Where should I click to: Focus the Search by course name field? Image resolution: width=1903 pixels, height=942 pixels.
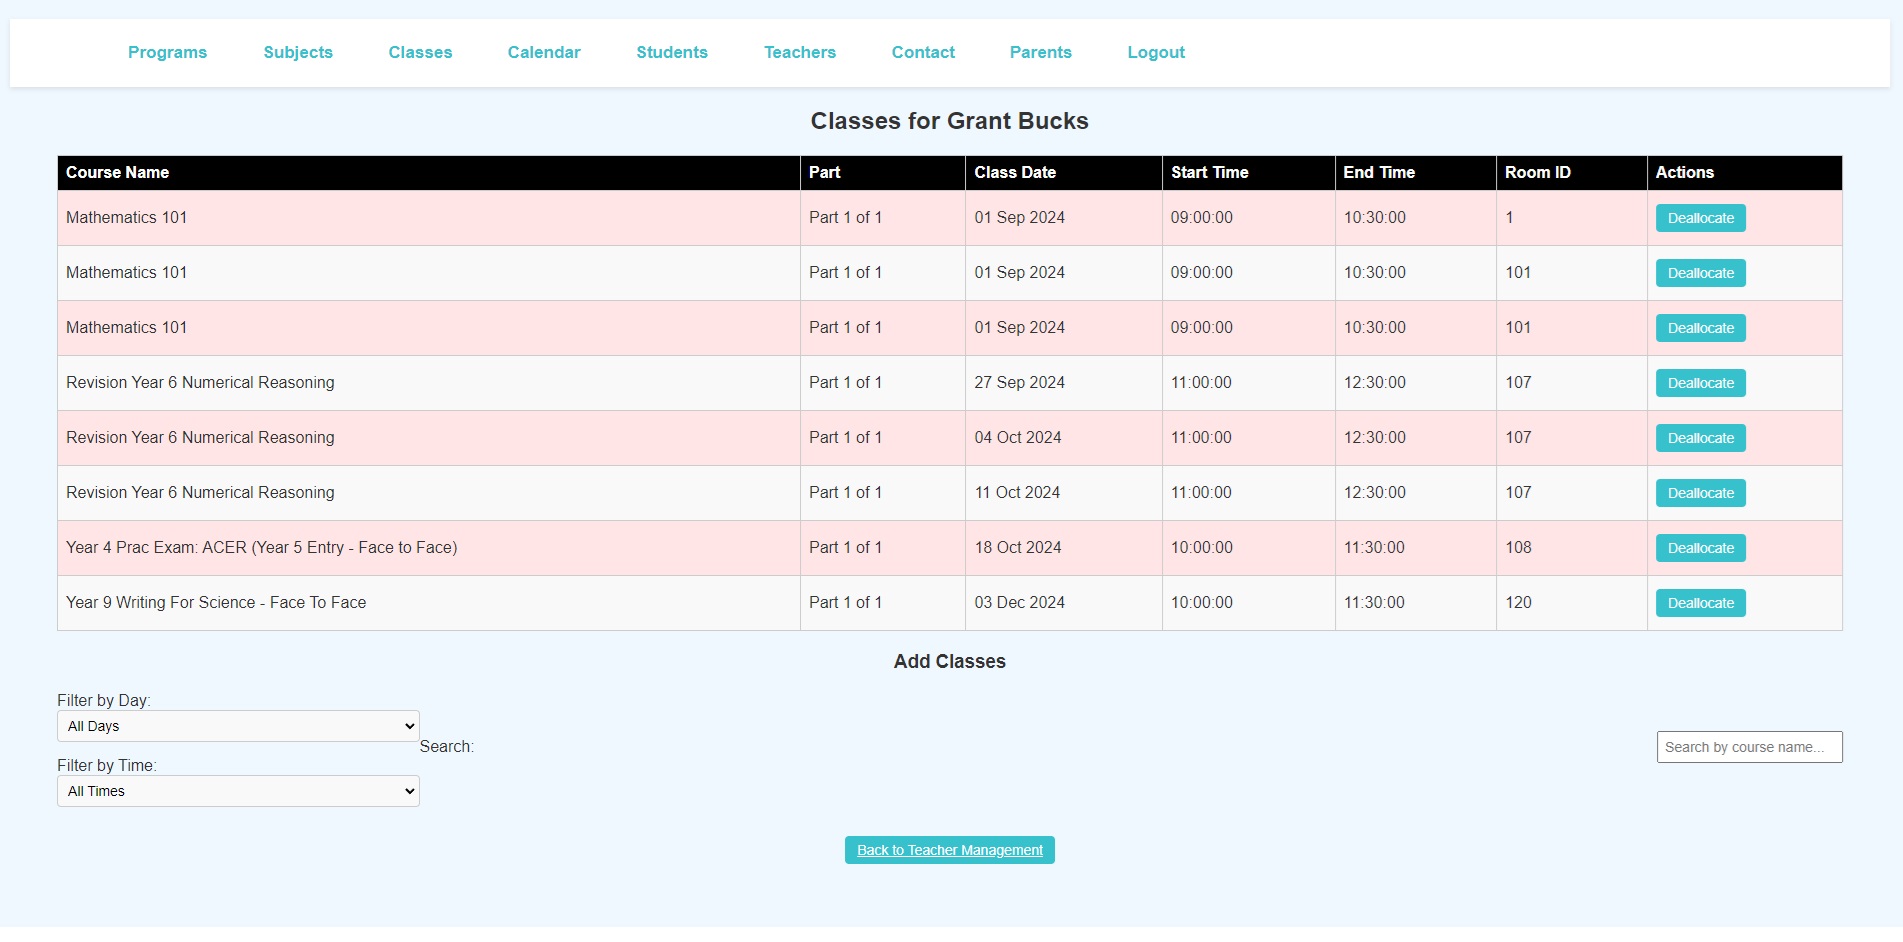[1749, 747]
